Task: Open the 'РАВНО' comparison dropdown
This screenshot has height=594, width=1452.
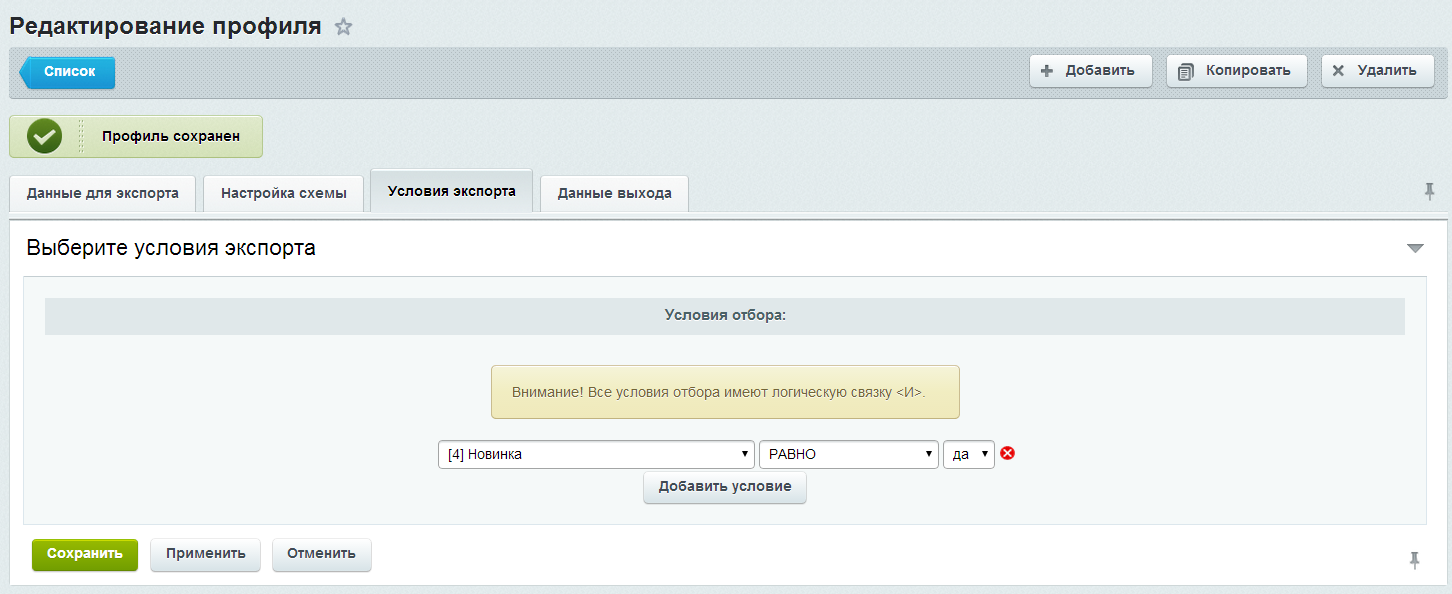Action: point(848,455)
